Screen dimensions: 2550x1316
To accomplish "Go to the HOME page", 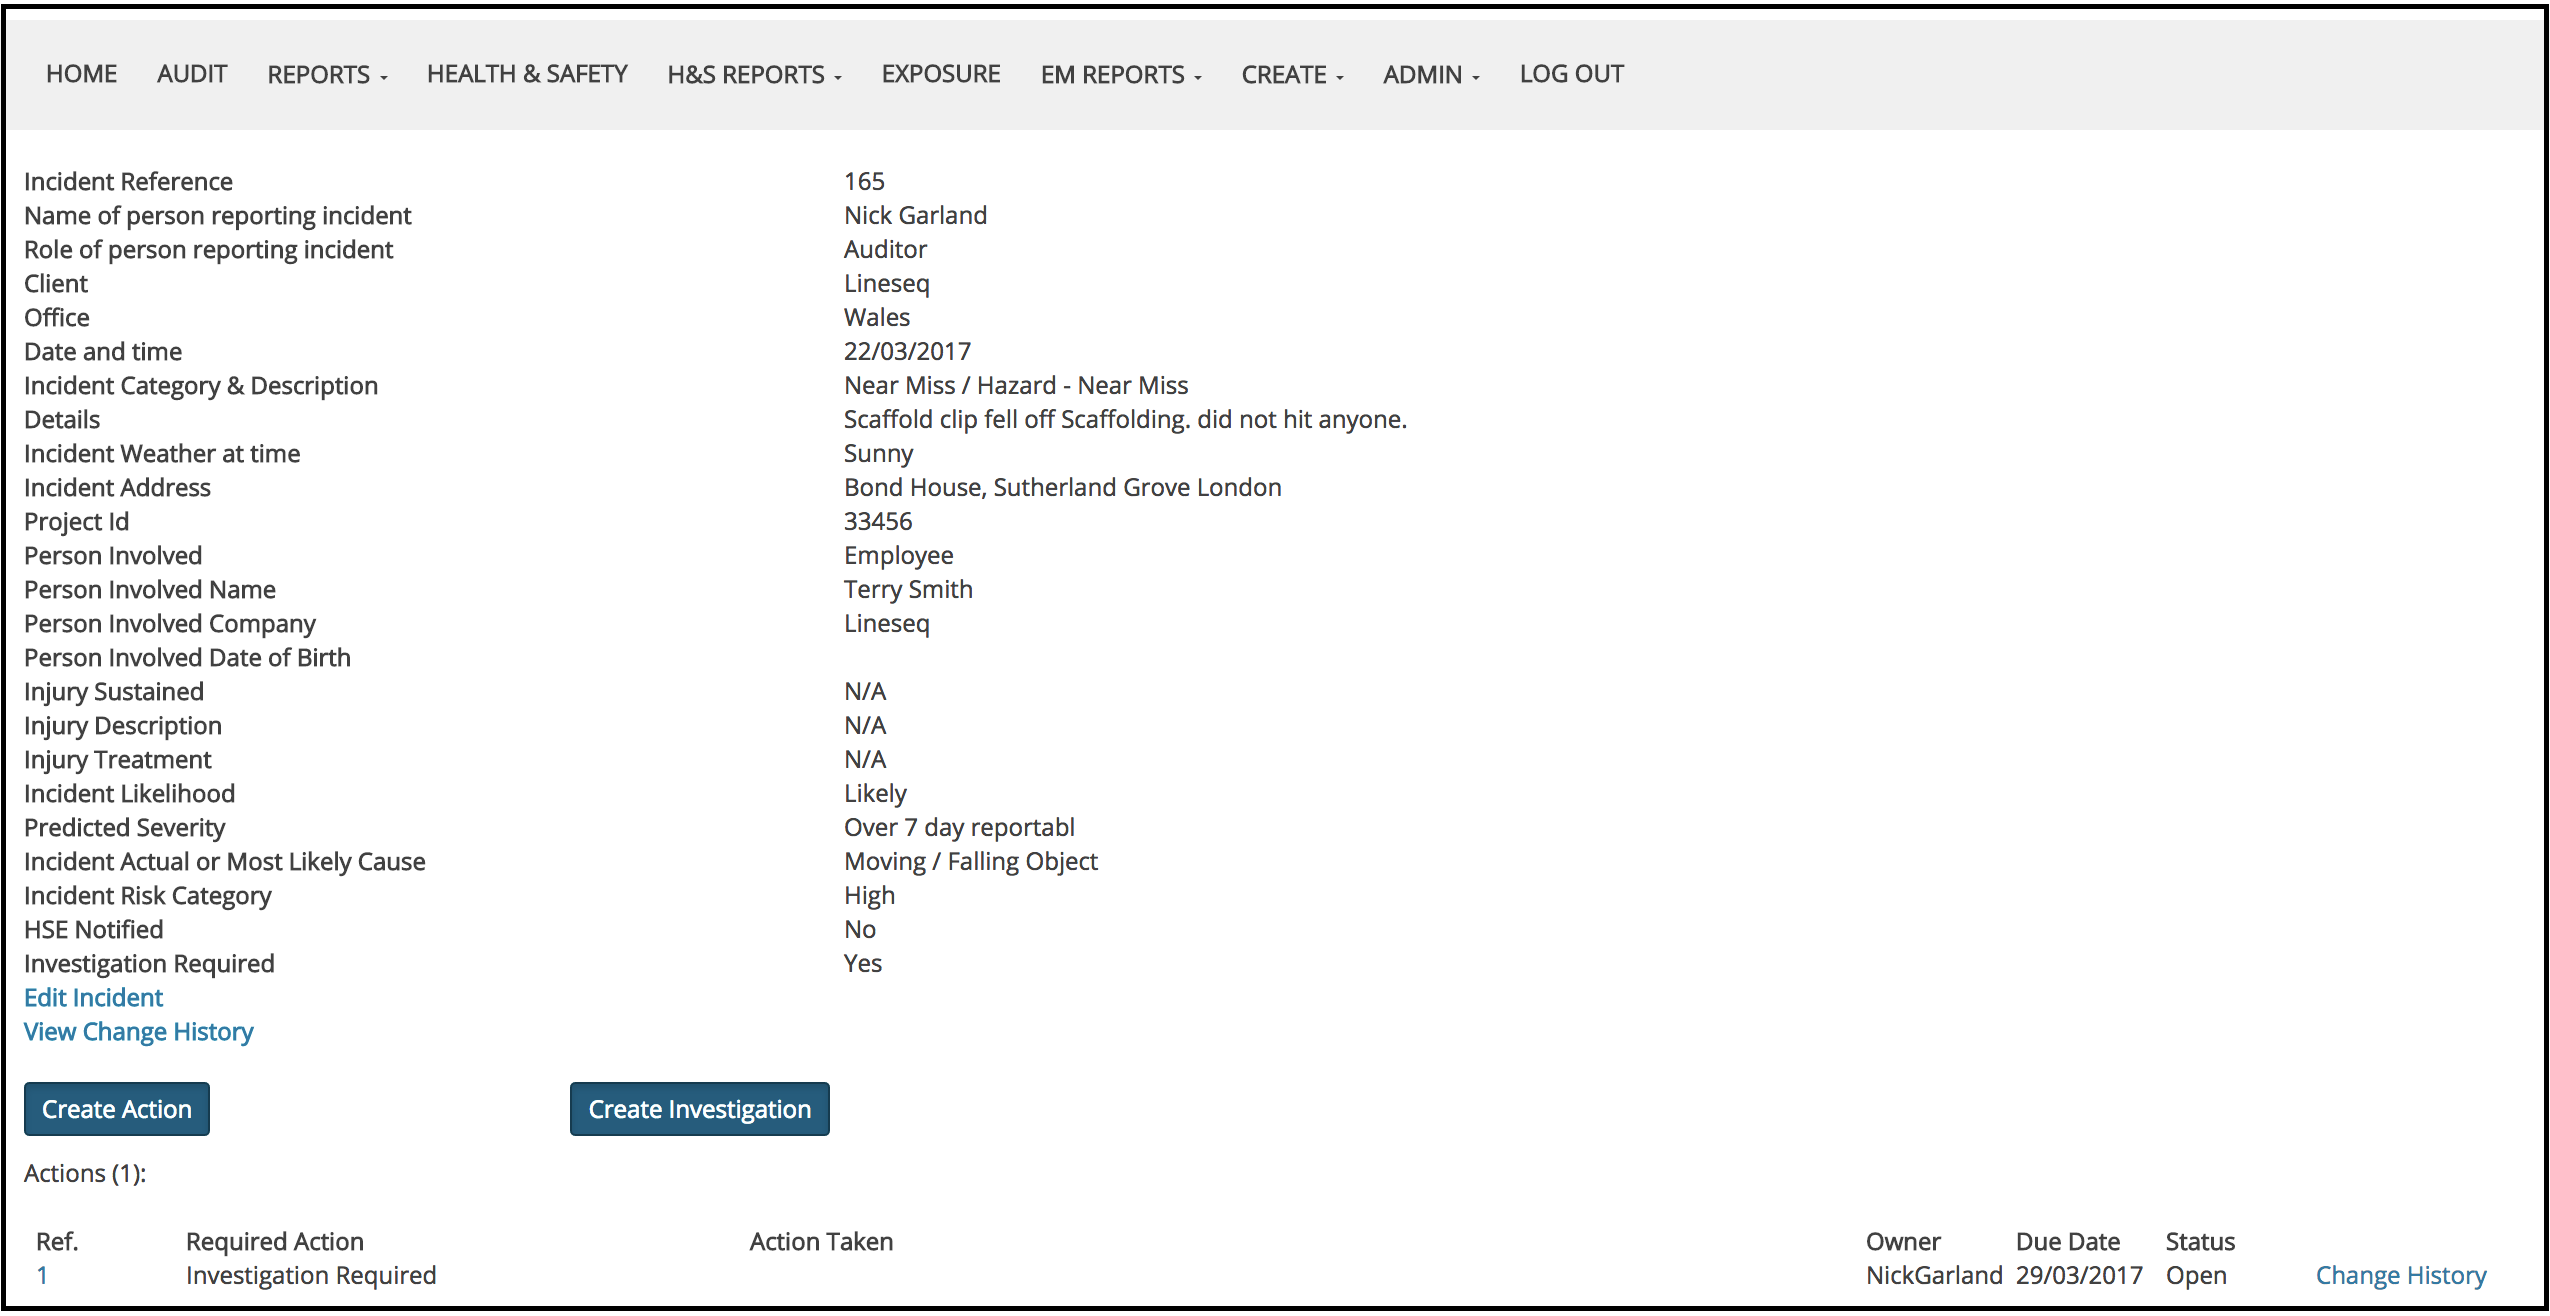I will pos(81,74).
